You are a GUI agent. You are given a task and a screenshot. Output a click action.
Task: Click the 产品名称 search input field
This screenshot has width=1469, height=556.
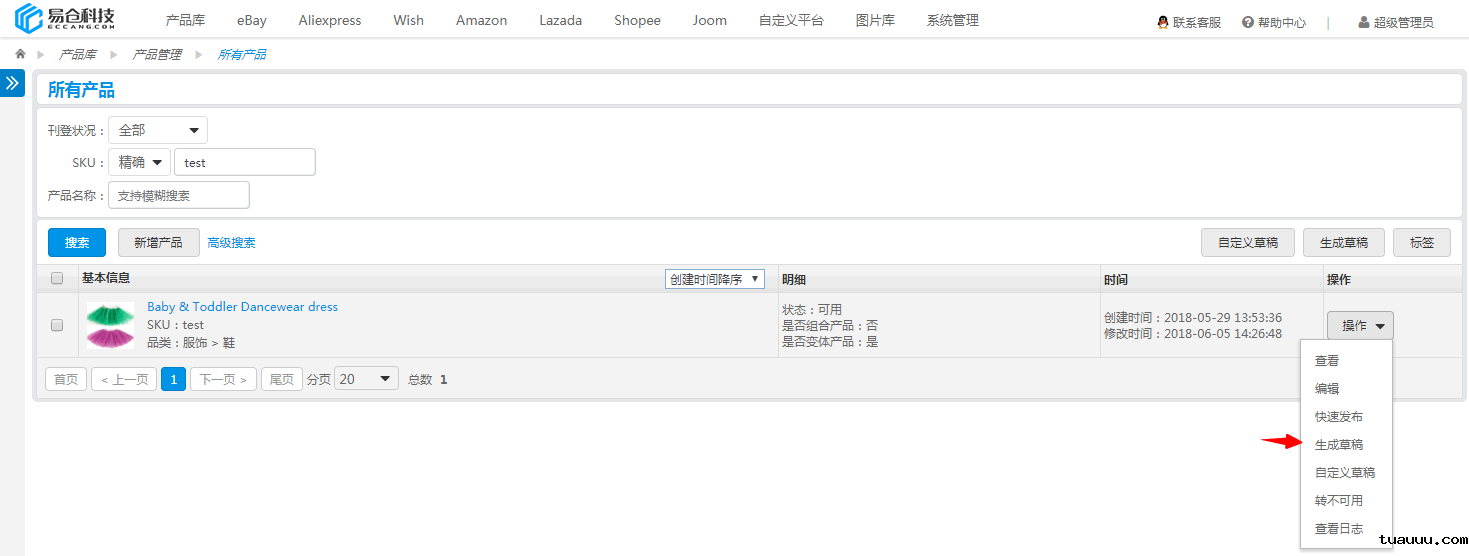coord(178,195)
